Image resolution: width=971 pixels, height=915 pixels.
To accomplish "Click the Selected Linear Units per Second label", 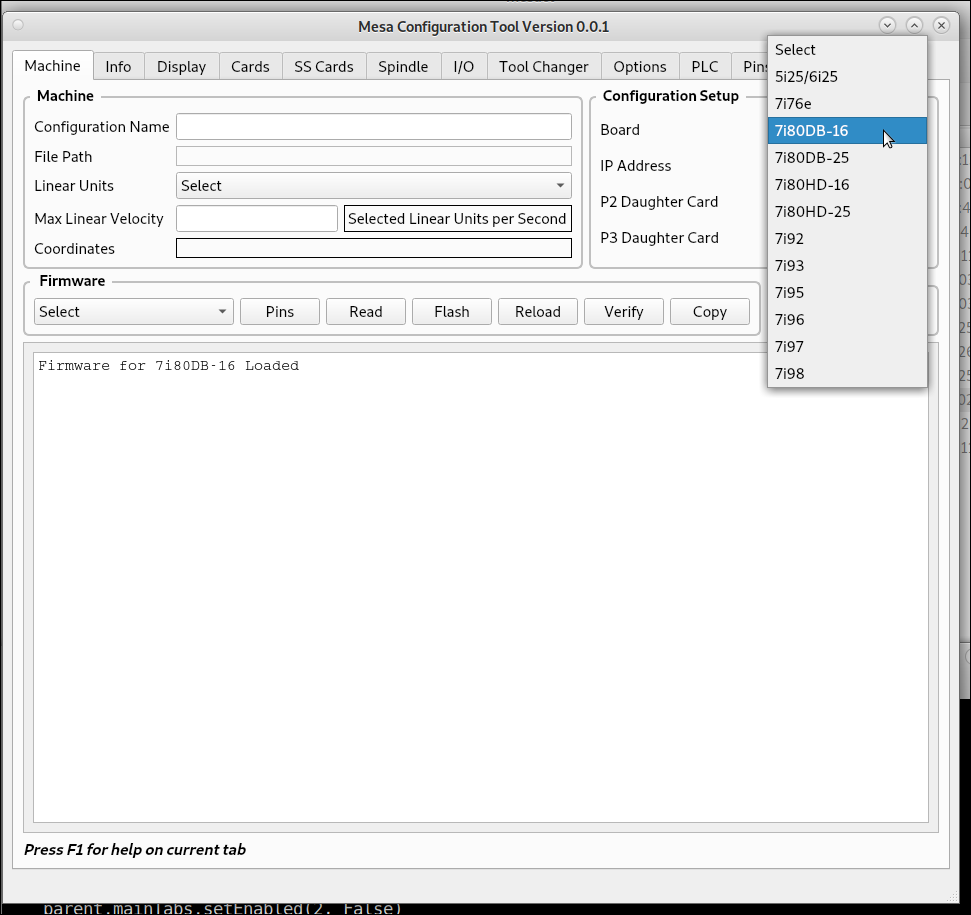I will (x=458, y=219).
